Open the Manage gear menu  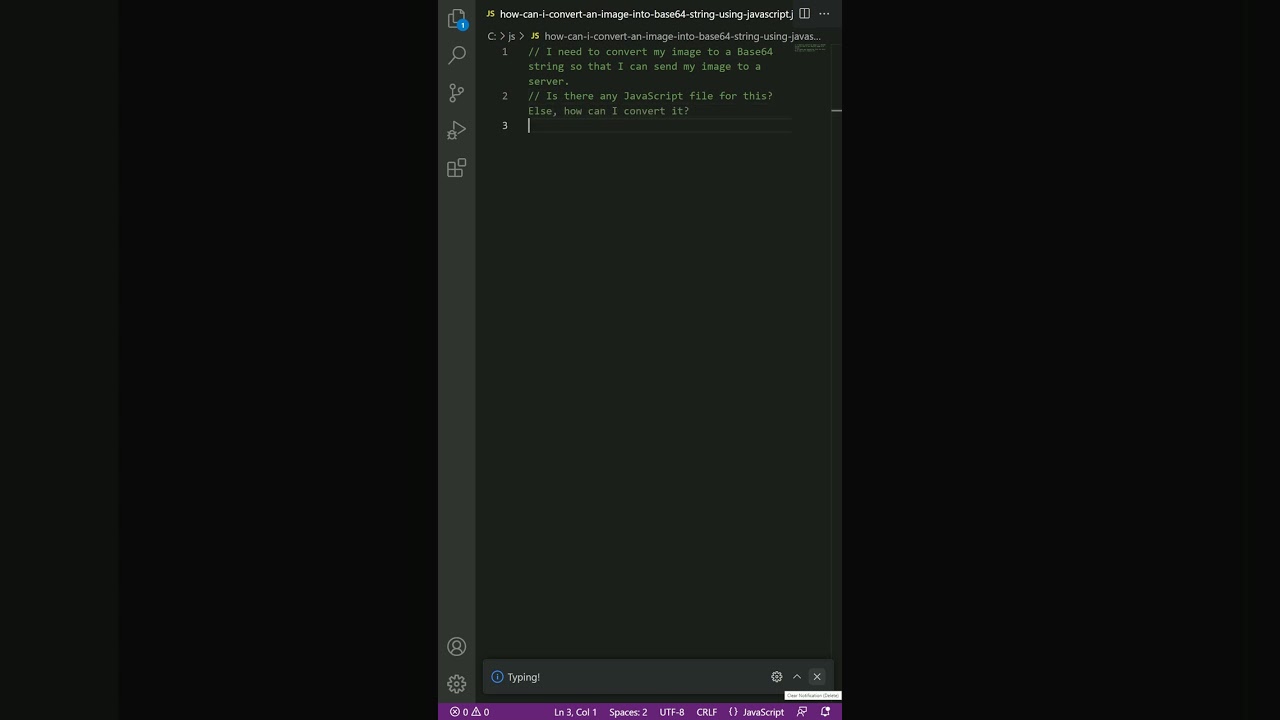(457, 684)
